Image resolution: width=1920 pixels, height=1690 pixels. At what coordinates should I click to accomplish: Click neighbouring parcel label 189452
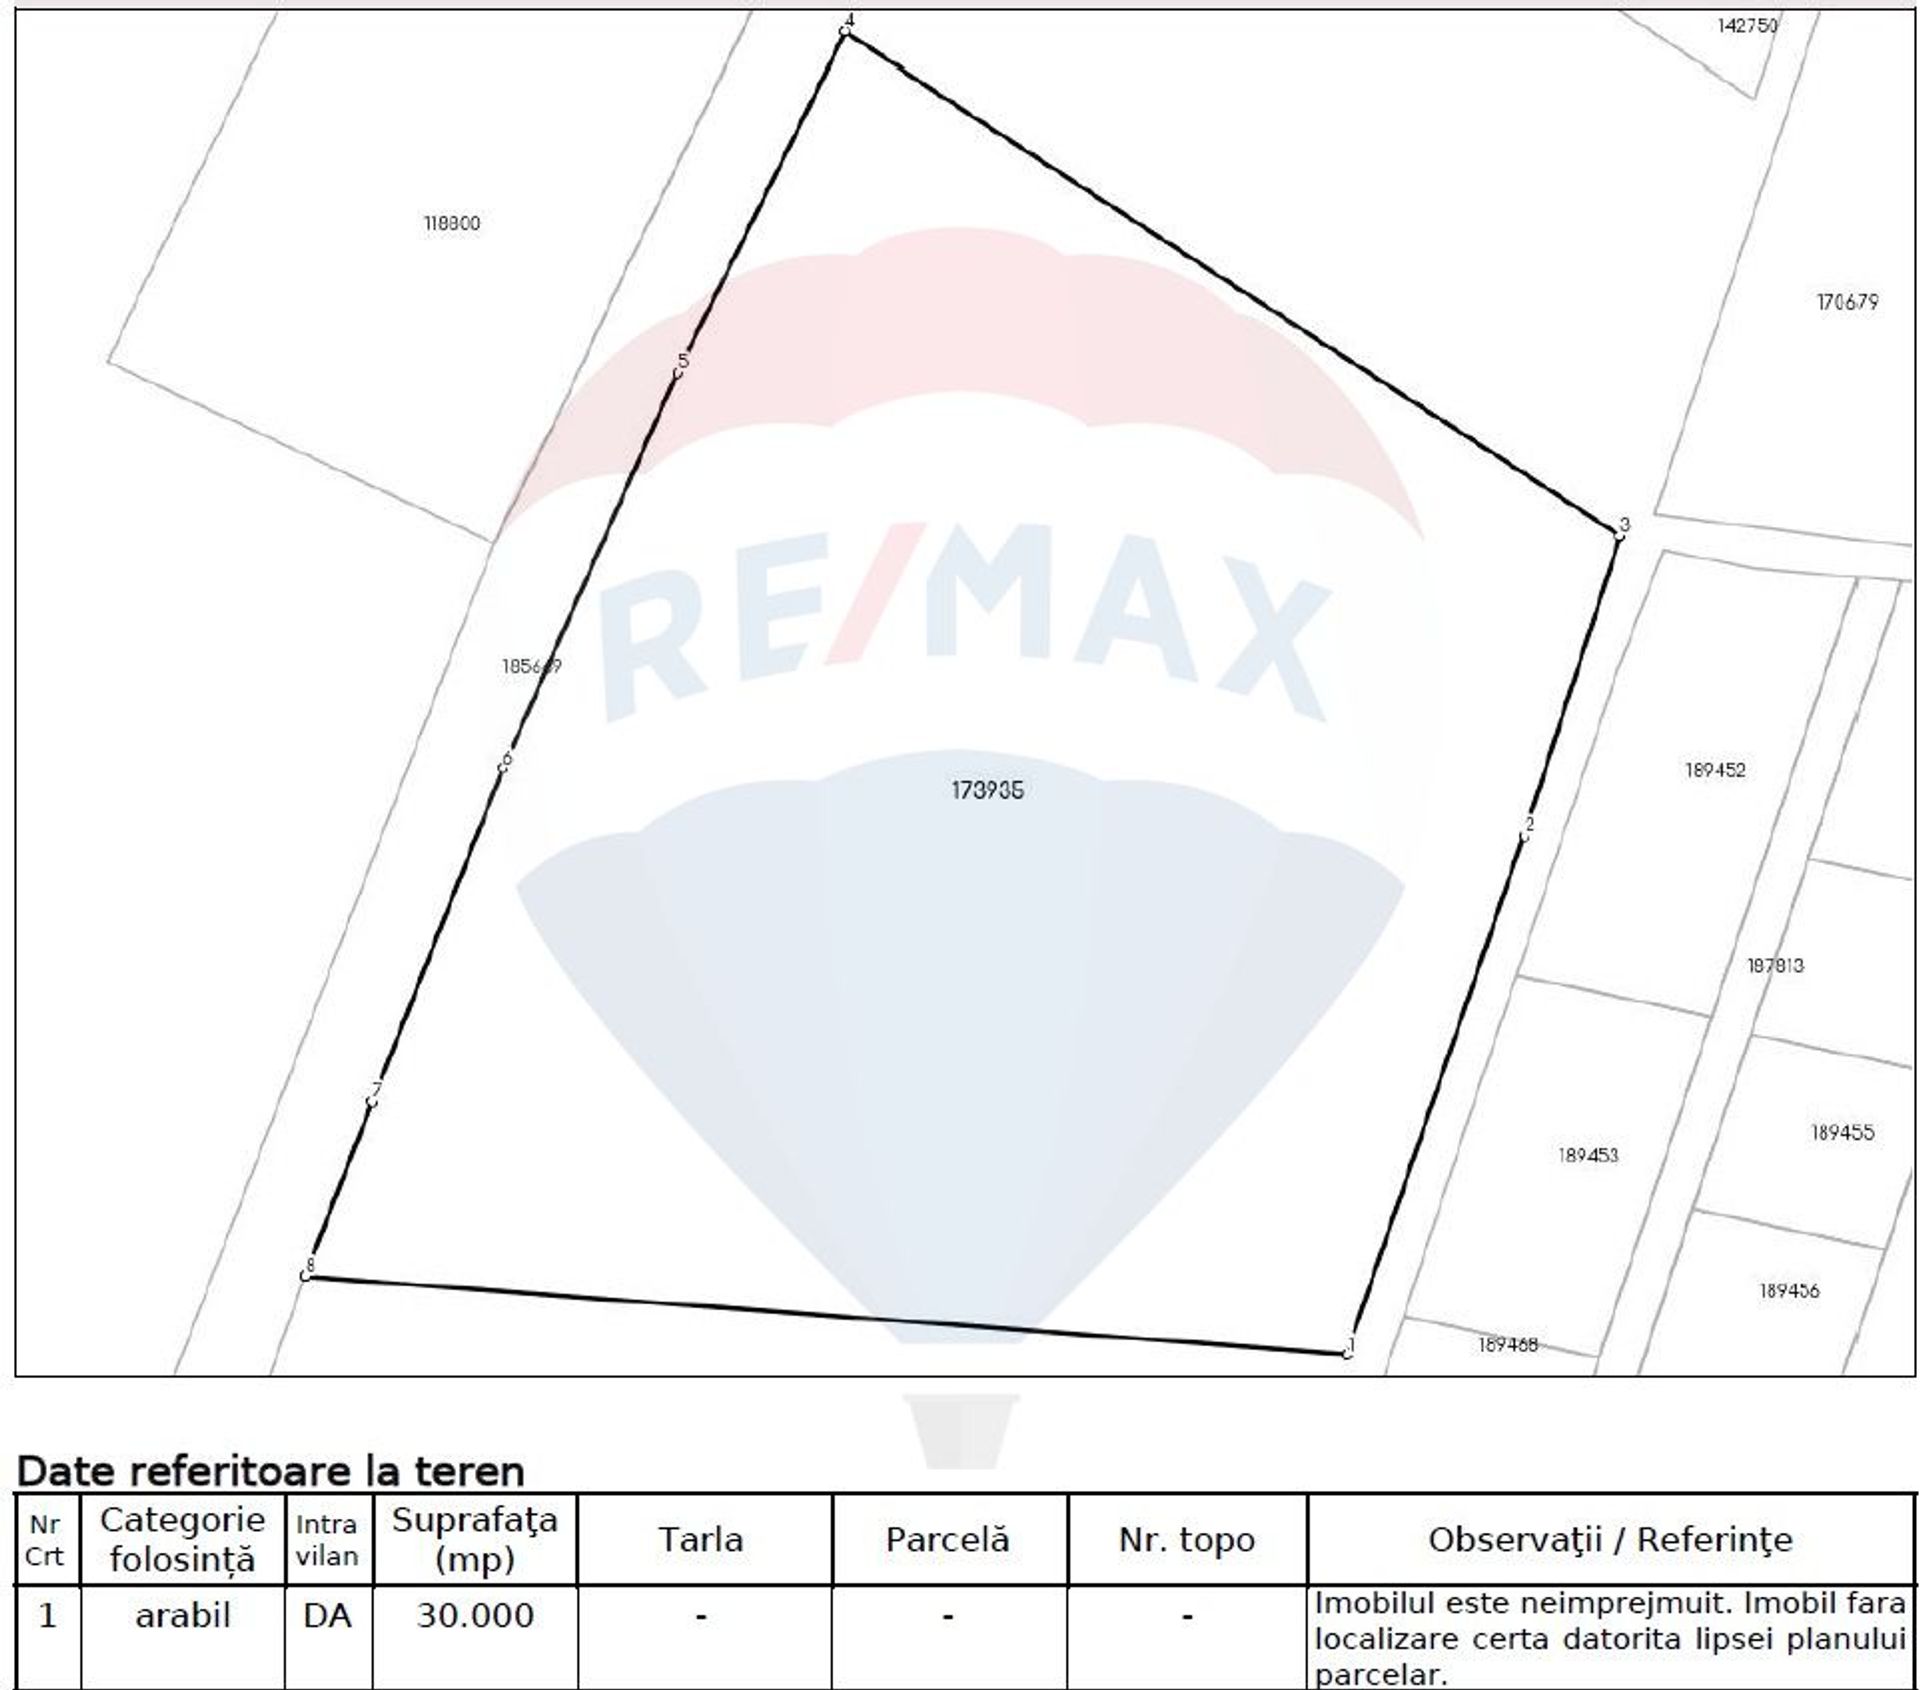tap(1715, 770)
